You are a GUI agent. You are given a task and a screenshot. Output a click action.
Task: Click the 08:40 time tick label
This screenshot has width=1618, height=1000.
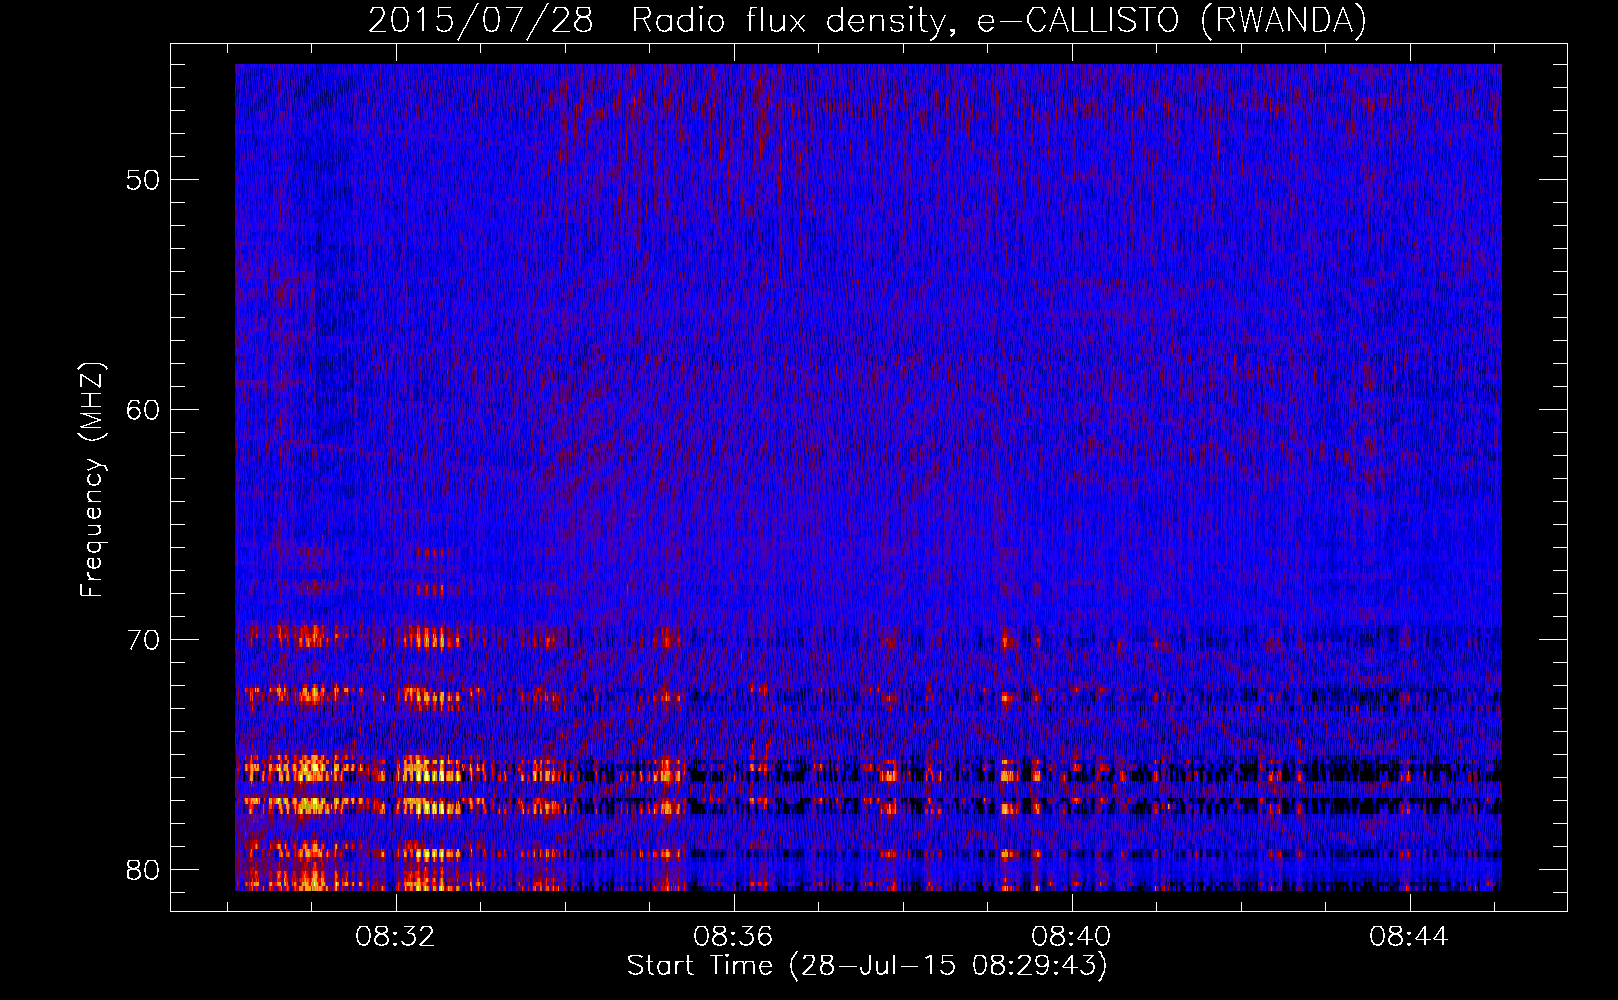[x=1071, y=937]
